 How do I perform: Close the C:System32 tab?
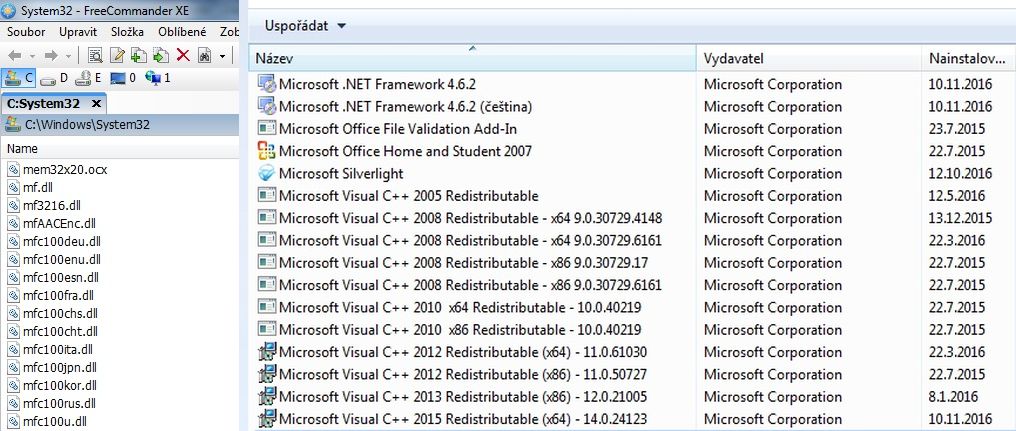96,103
